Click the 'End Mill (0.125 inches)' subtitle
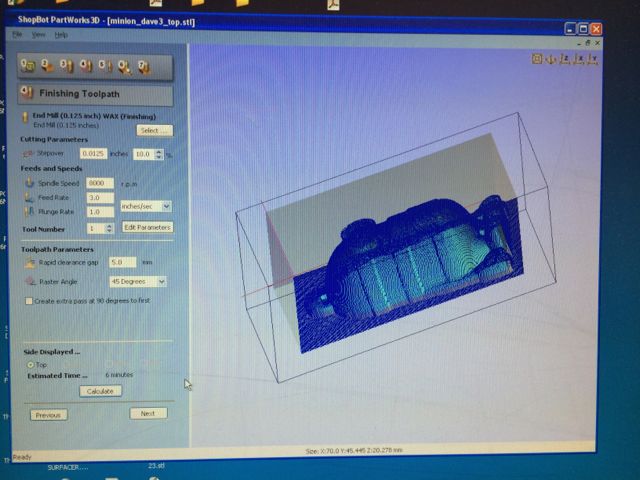Viewport: 640px width, 480px height. (66, 125)
